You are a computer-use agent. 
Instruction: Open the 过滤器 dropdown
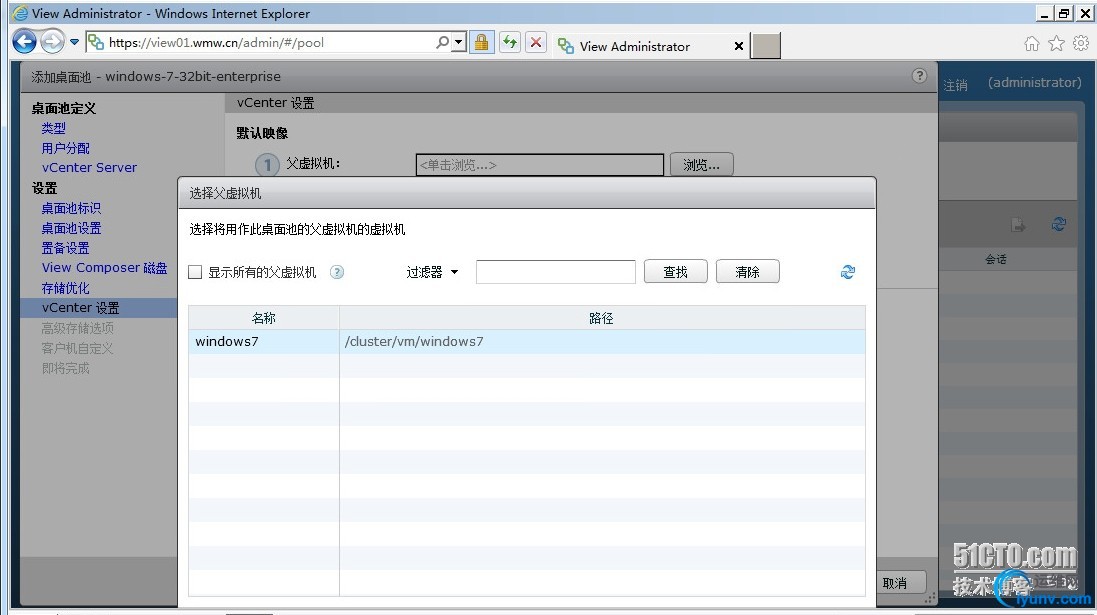click(x=432, y=272)
